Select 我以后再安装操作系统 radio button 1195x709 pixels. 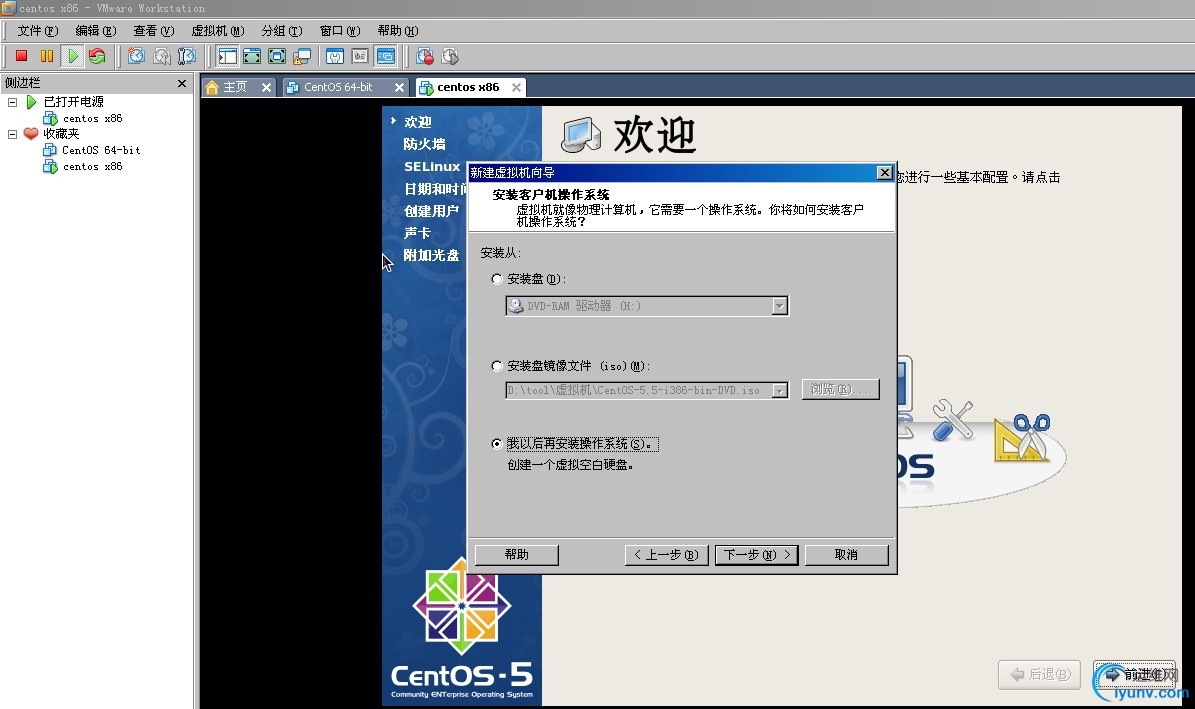[497, 444]
